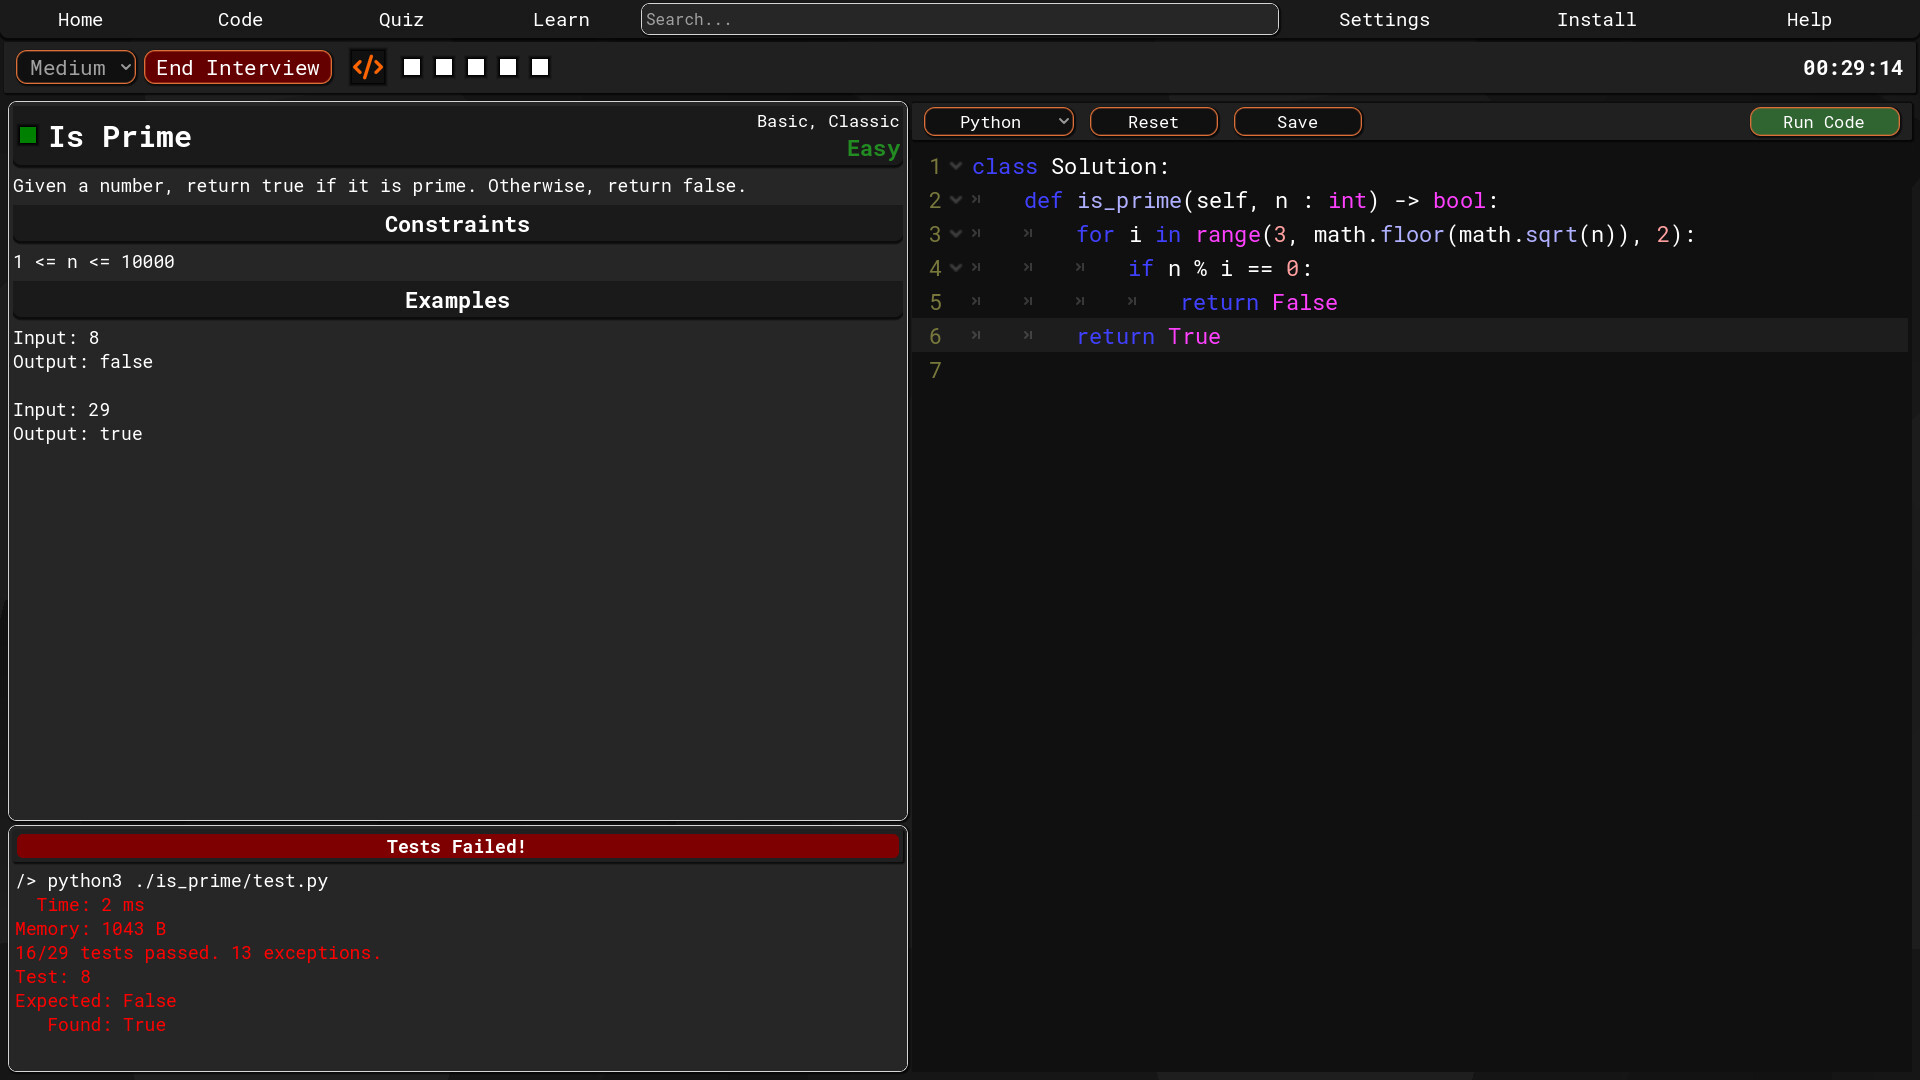The height and width of the screenshot is (1080, 1920).
Task: Open the difficulty dropdown showing Medium
Action: point(75,67)
